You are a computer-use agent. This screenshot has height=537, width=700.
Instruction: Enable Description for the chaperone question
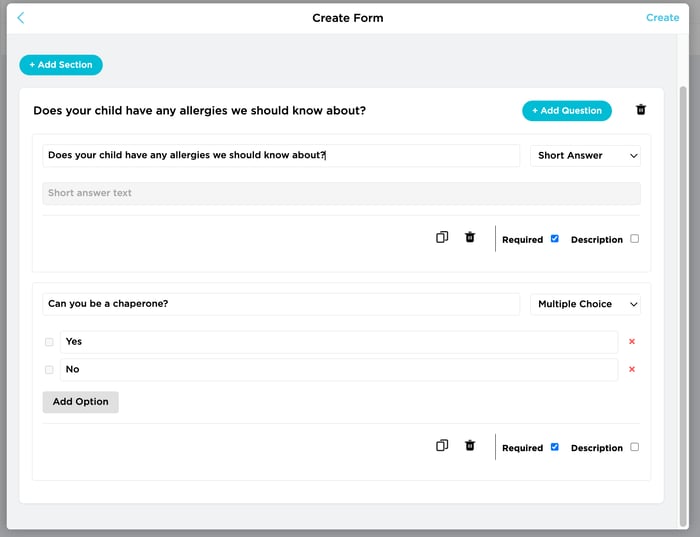pos(634,447)
